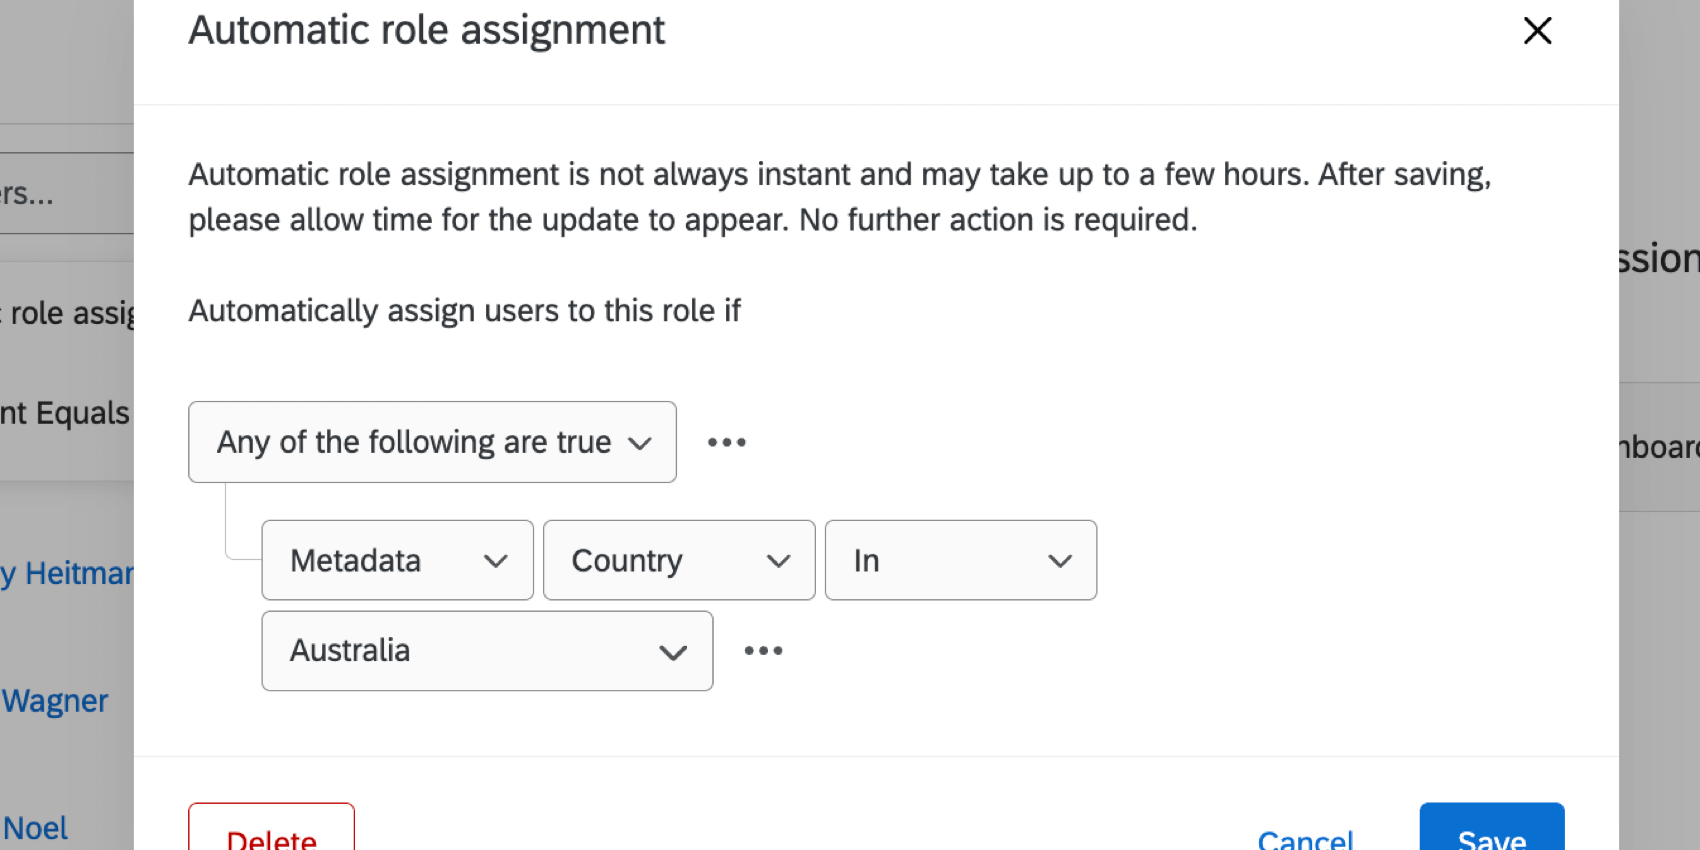Save the automatic role assignment
1700x850 pixels.
click(1491, 835)
